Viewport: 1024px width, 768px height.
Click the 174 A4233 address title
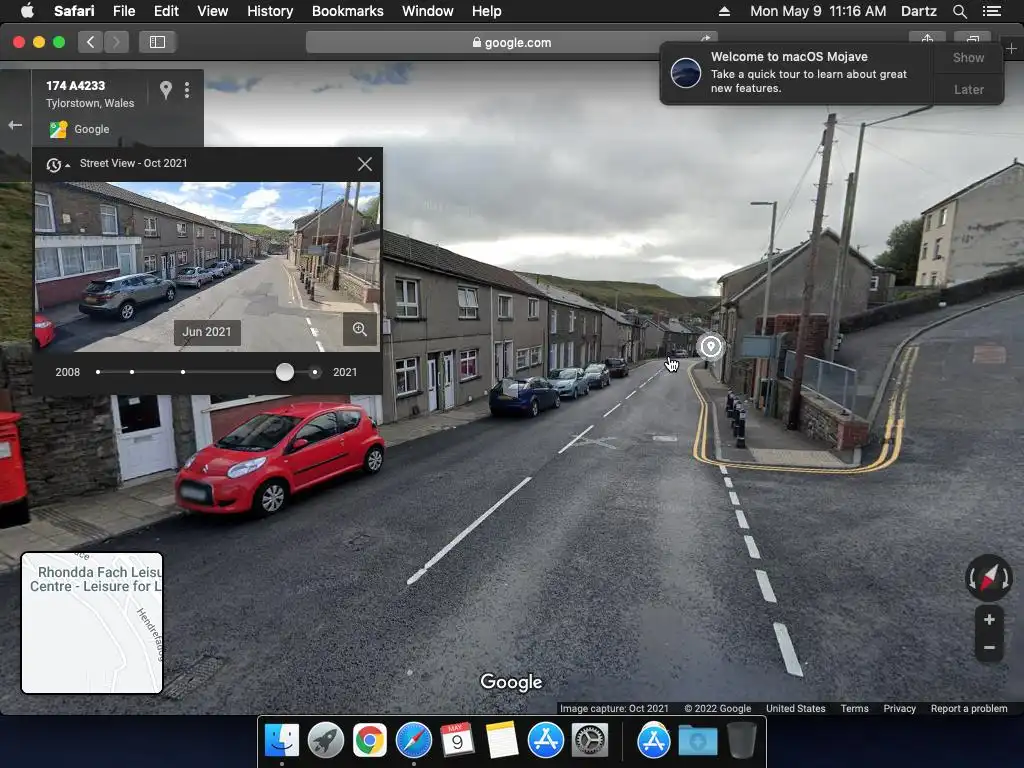75,86
